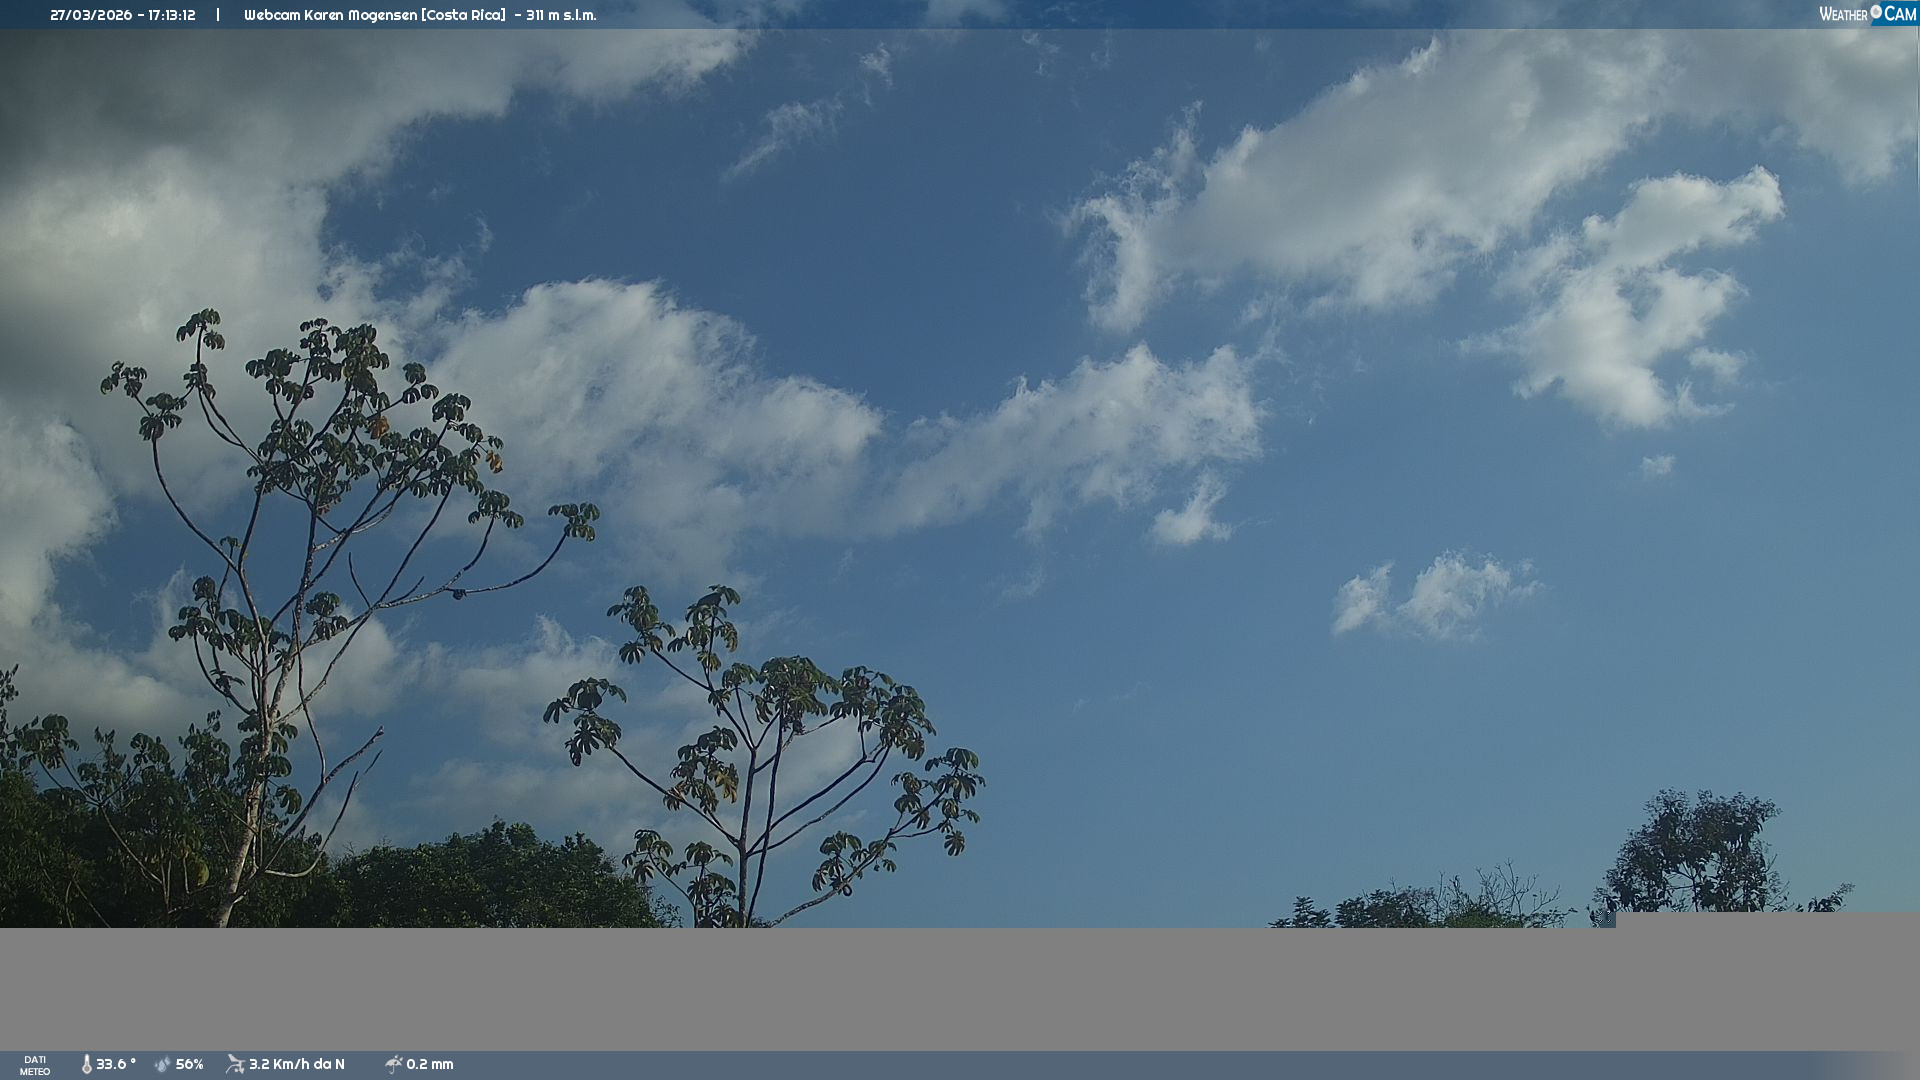
Task: Click the small gray rectangle at the image's lower right
Action: click(1766, 920)
